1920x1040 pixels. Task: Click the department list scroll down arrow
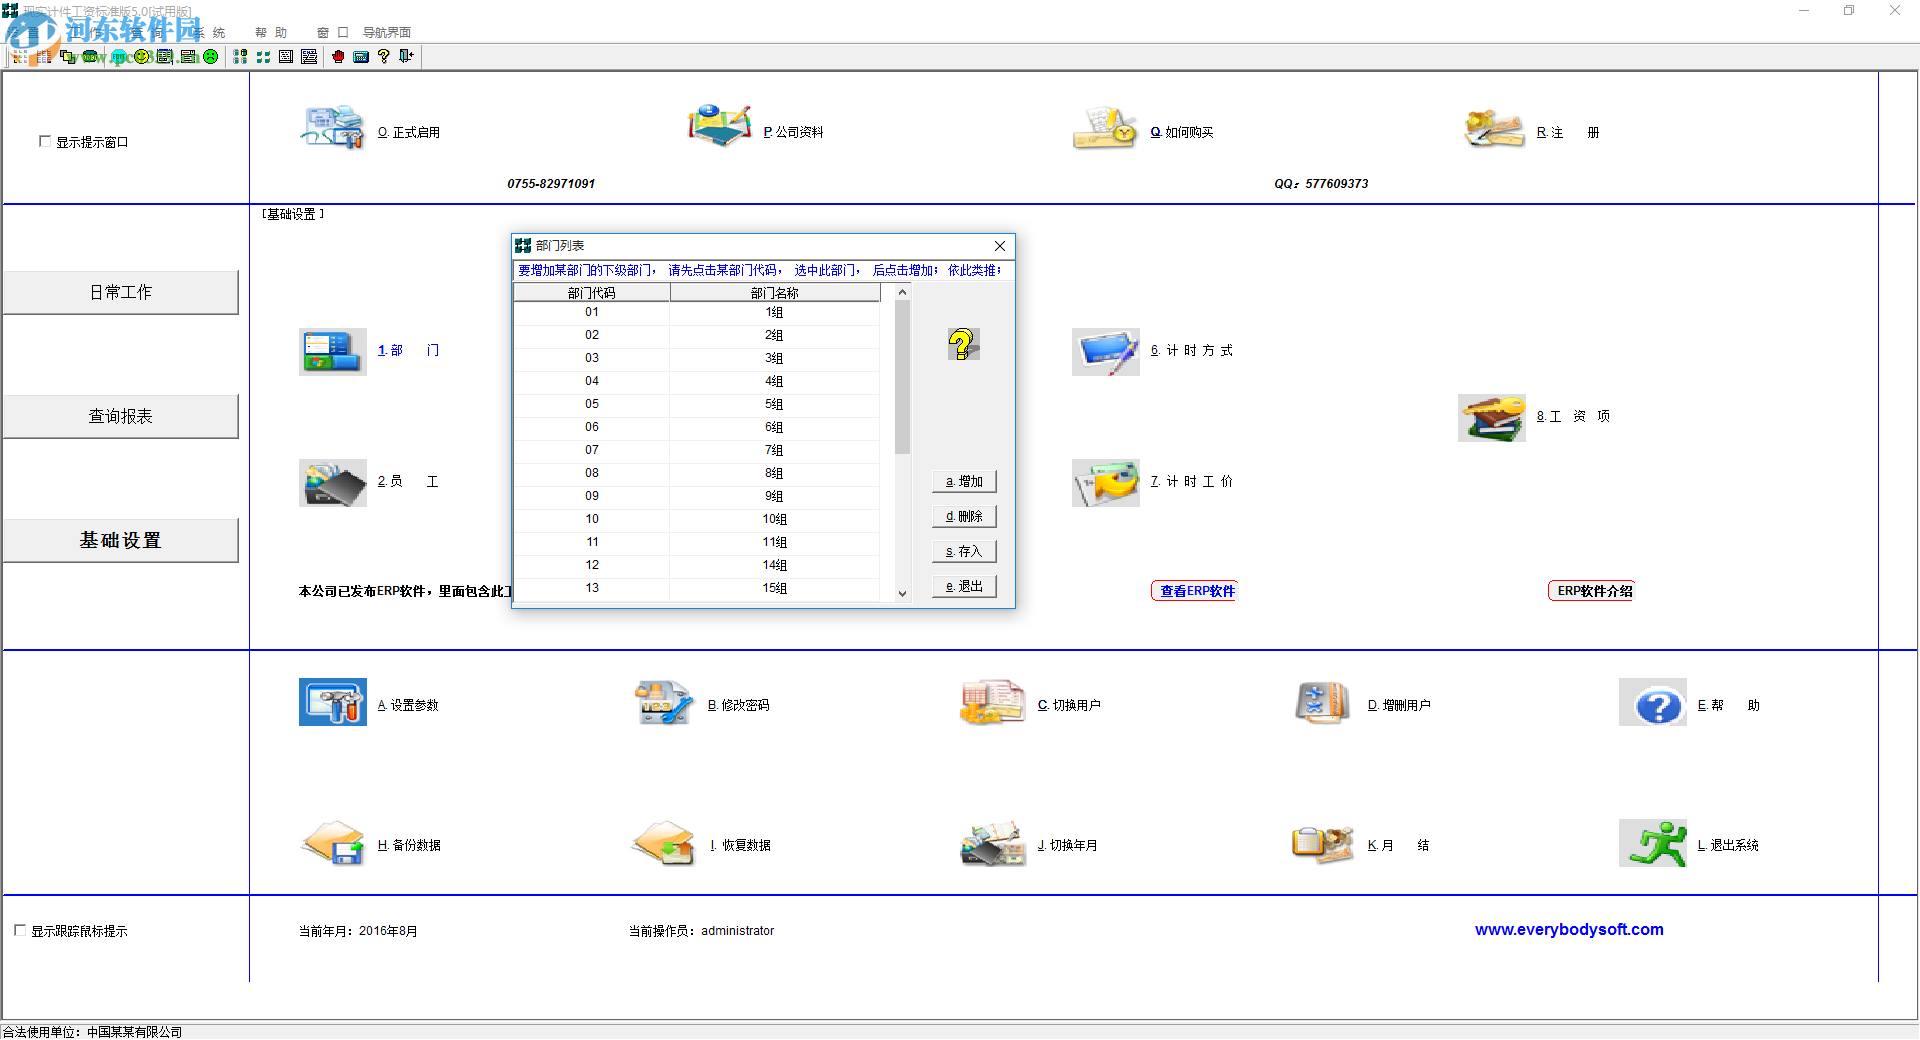(x=902, y=593)
